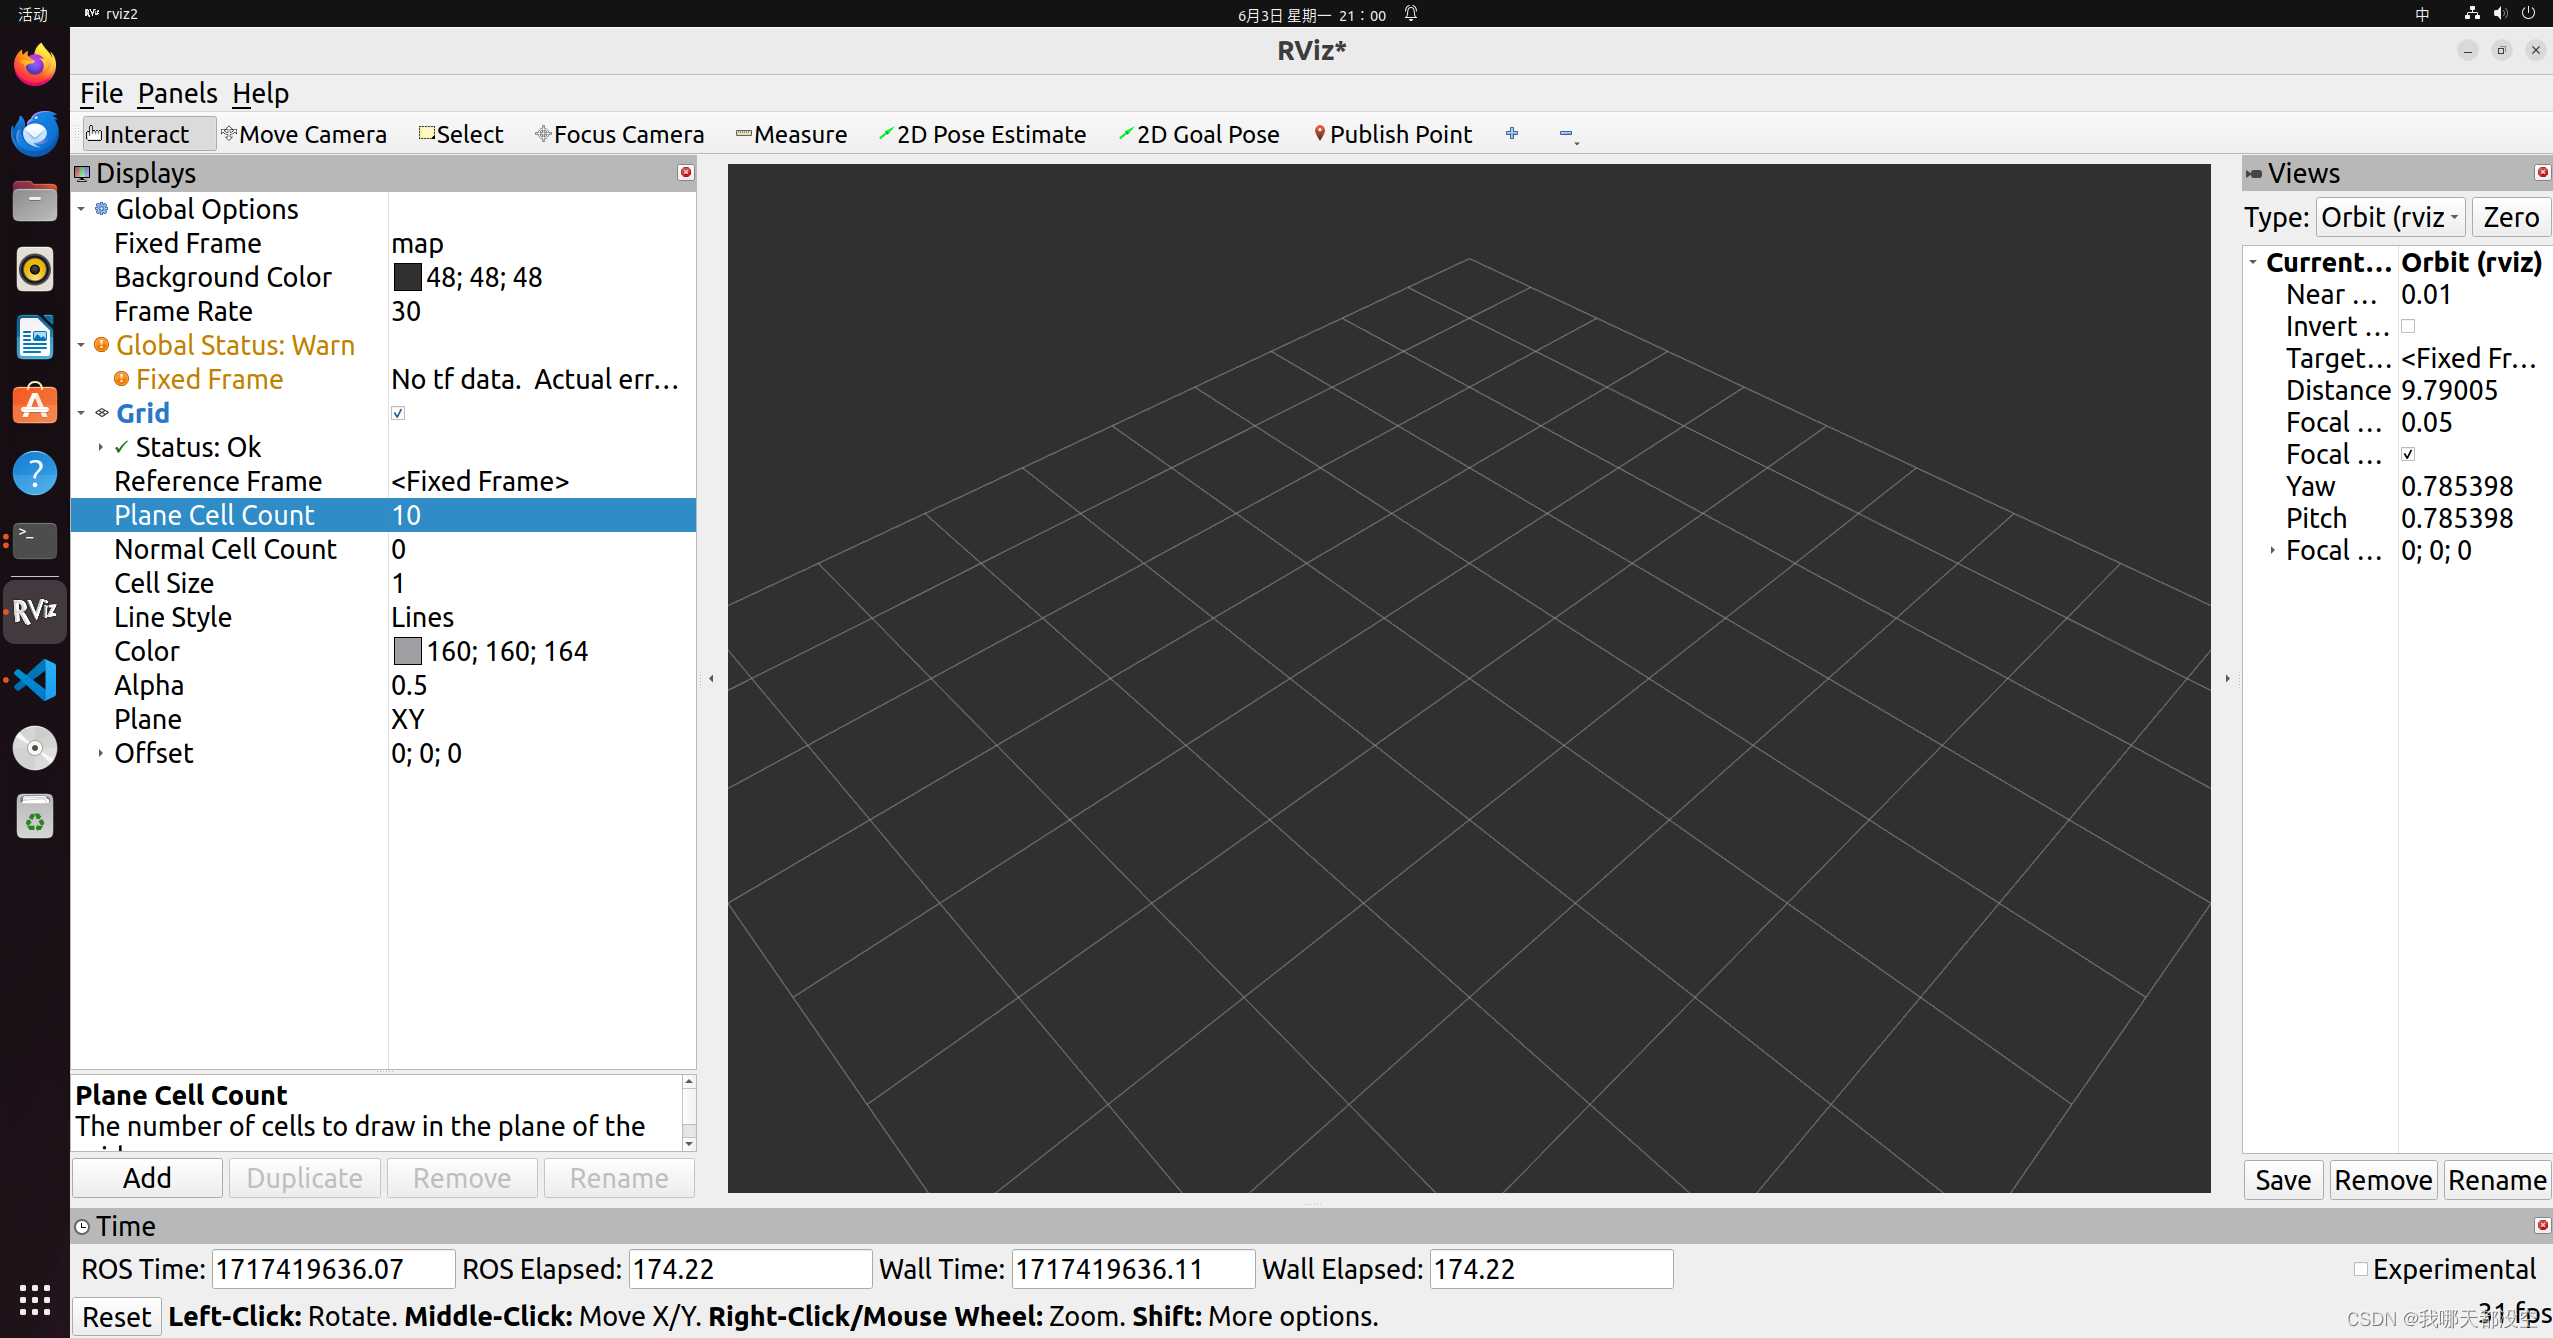Open Visual Studio Code from the dock

click(x=35, y=680)
